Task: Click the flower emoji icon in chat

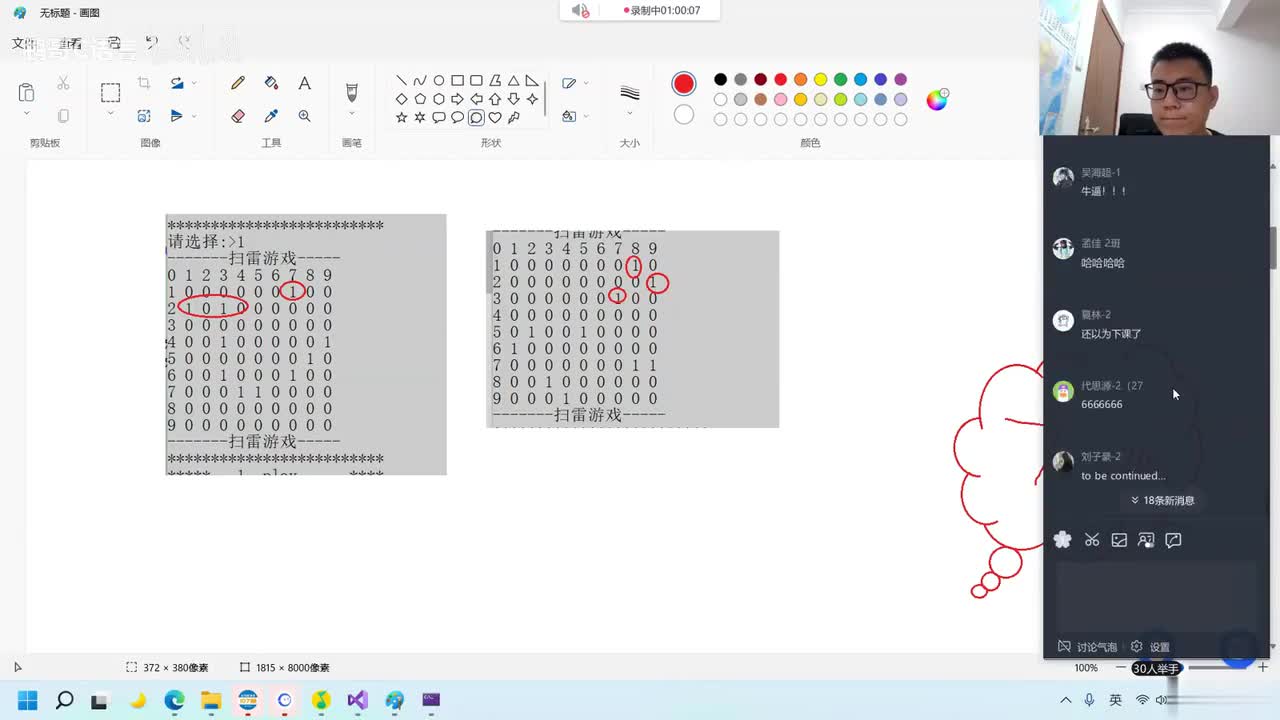Action: [1062, 540]
